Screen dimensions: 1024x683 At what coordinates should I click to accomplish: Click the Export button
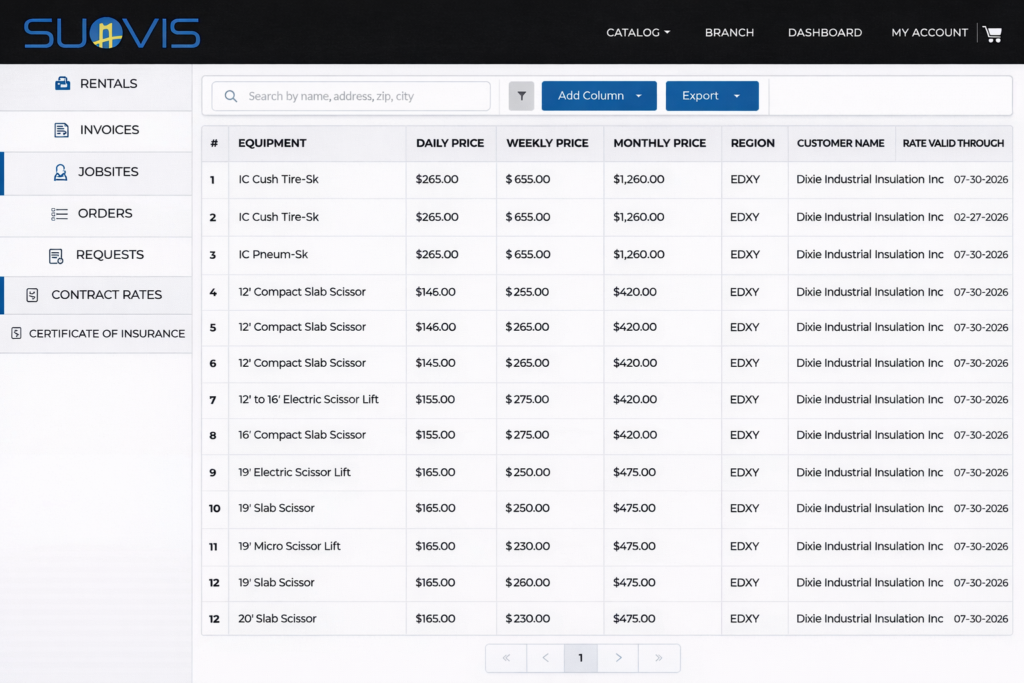click(700, 95)
